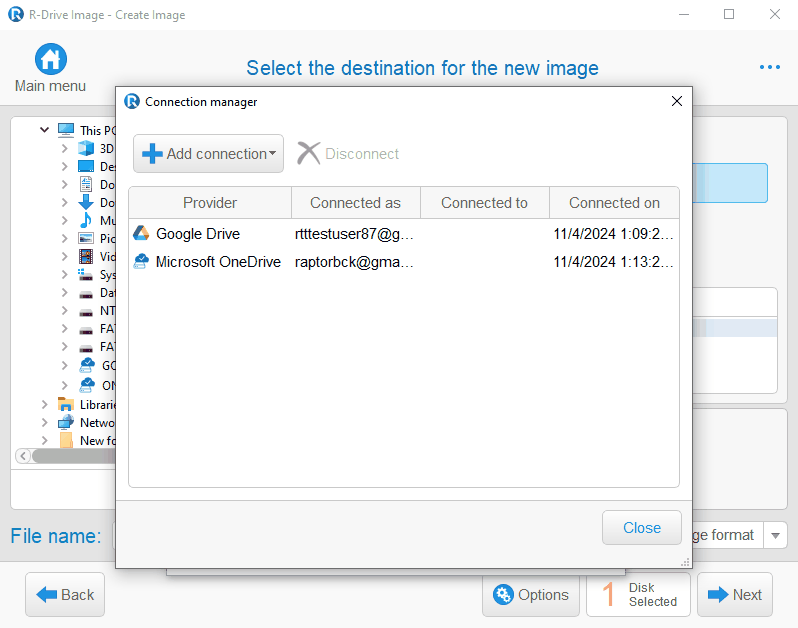Viewport: 798px width, 628px height.
Task: Expand the Music folder node
Action: pos(64,220)
